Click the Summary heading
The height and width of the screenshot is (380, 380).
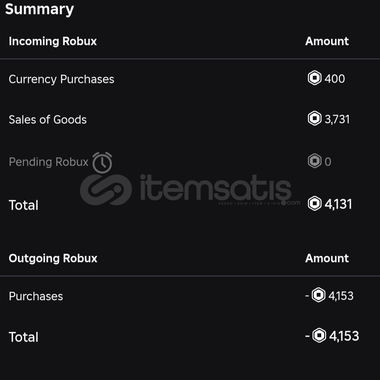pos(39,9)
